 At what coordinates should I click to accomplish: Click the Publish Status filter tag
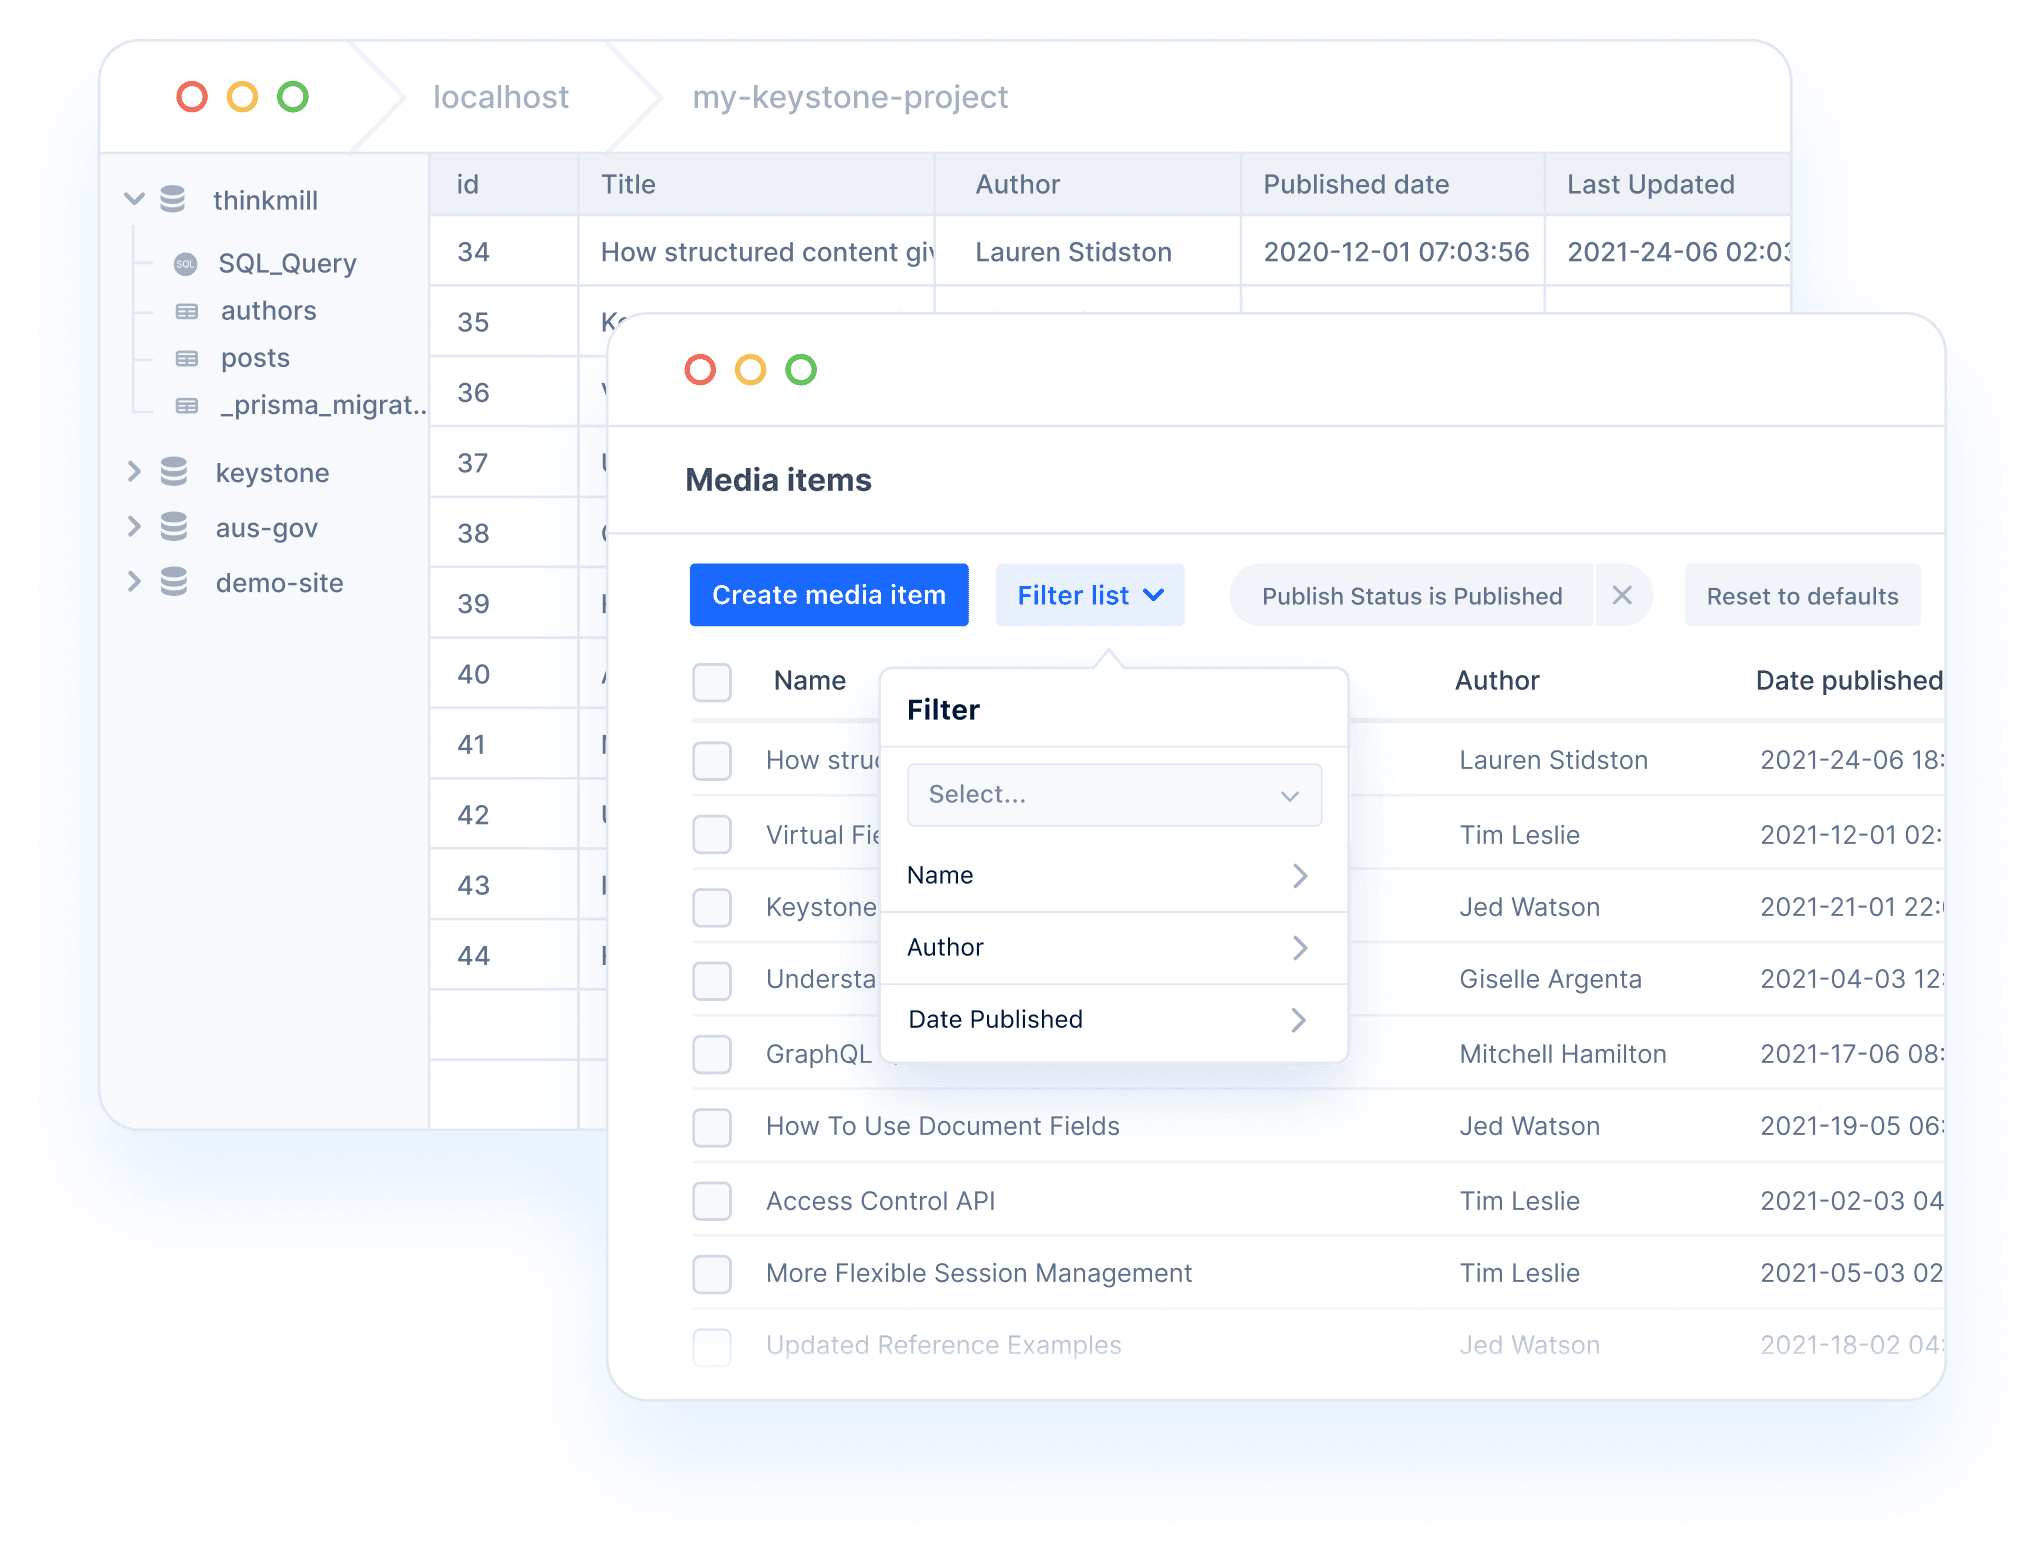click(x=1411, y=595)
